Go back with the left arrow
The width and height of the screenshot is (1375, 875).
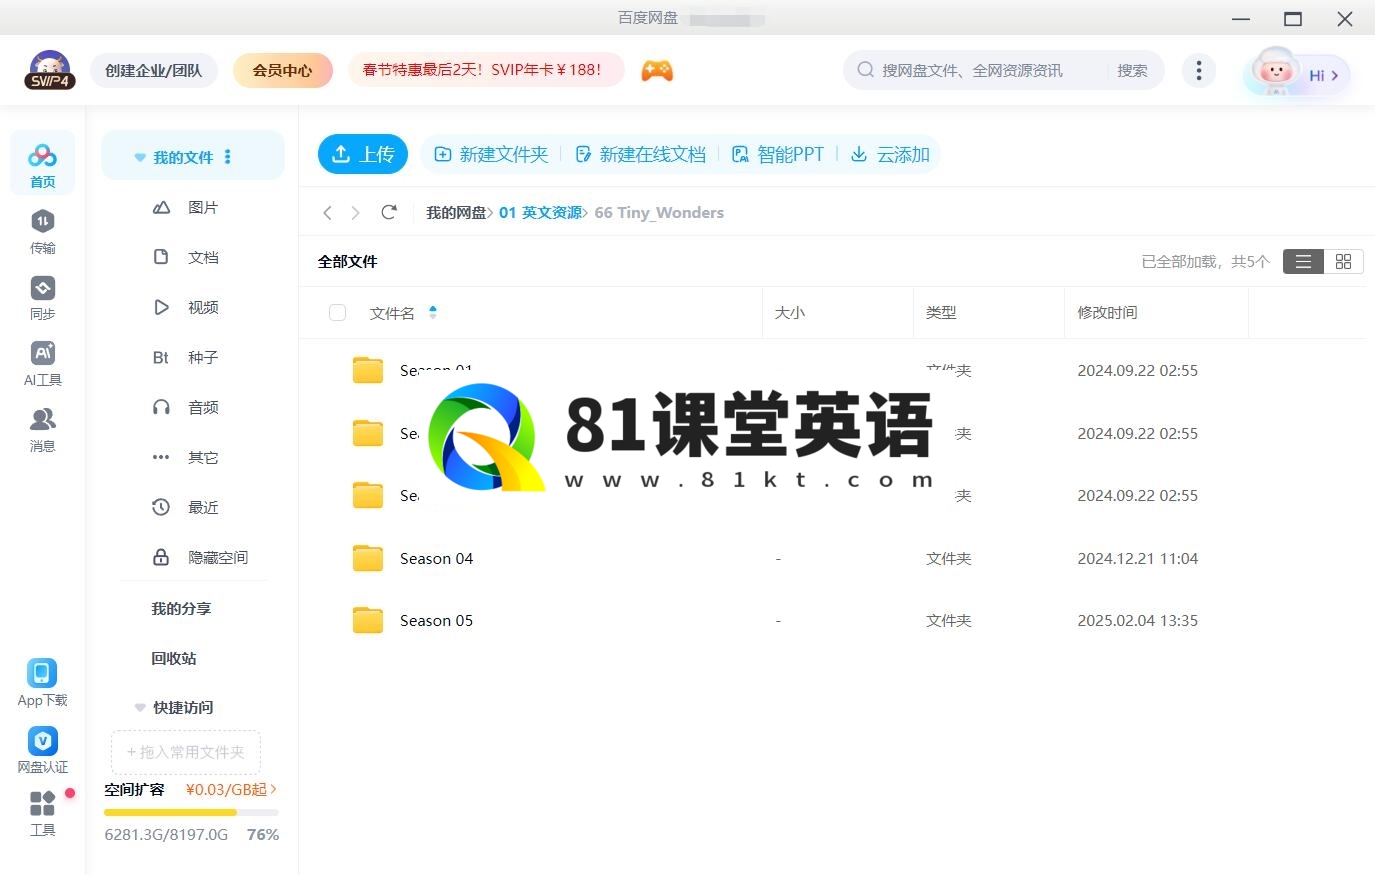(x=327, y=212)
